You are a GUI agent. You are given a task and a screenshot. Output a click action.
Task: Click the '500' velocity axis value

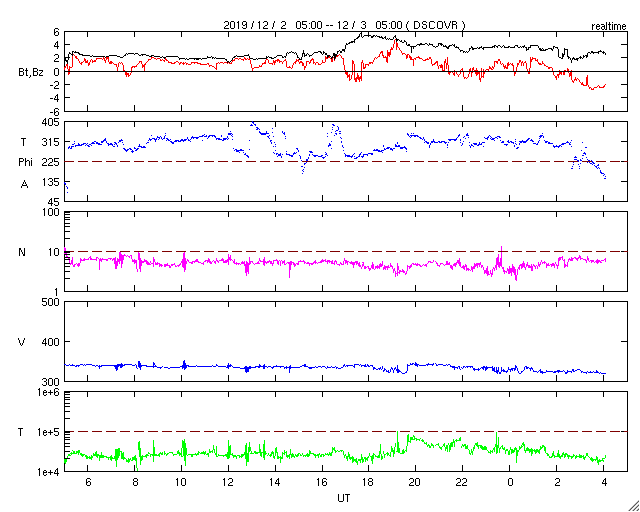point(51,302)
